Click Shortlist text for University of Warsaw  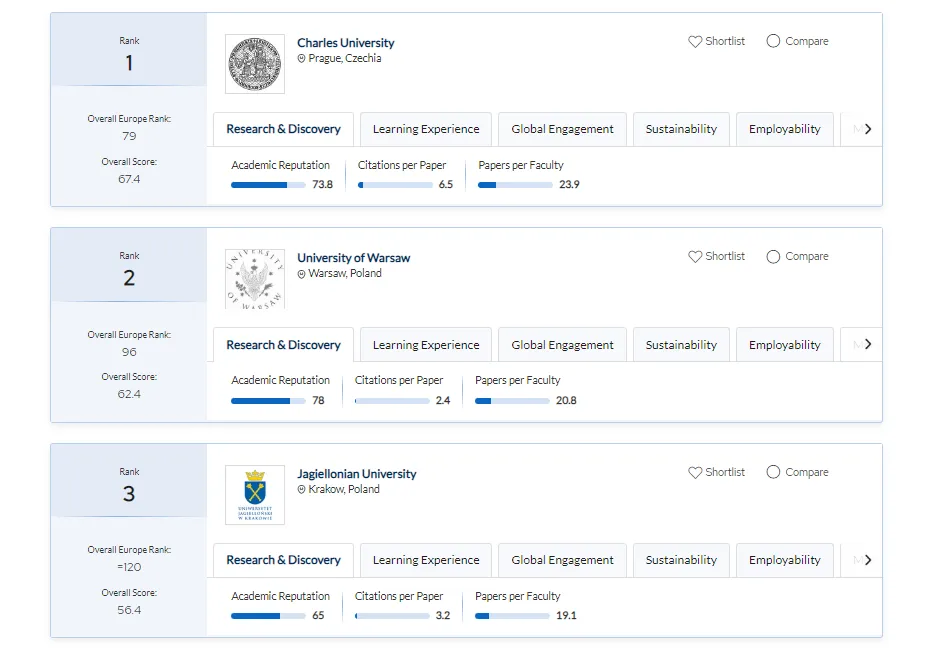[x=725, y=257]
